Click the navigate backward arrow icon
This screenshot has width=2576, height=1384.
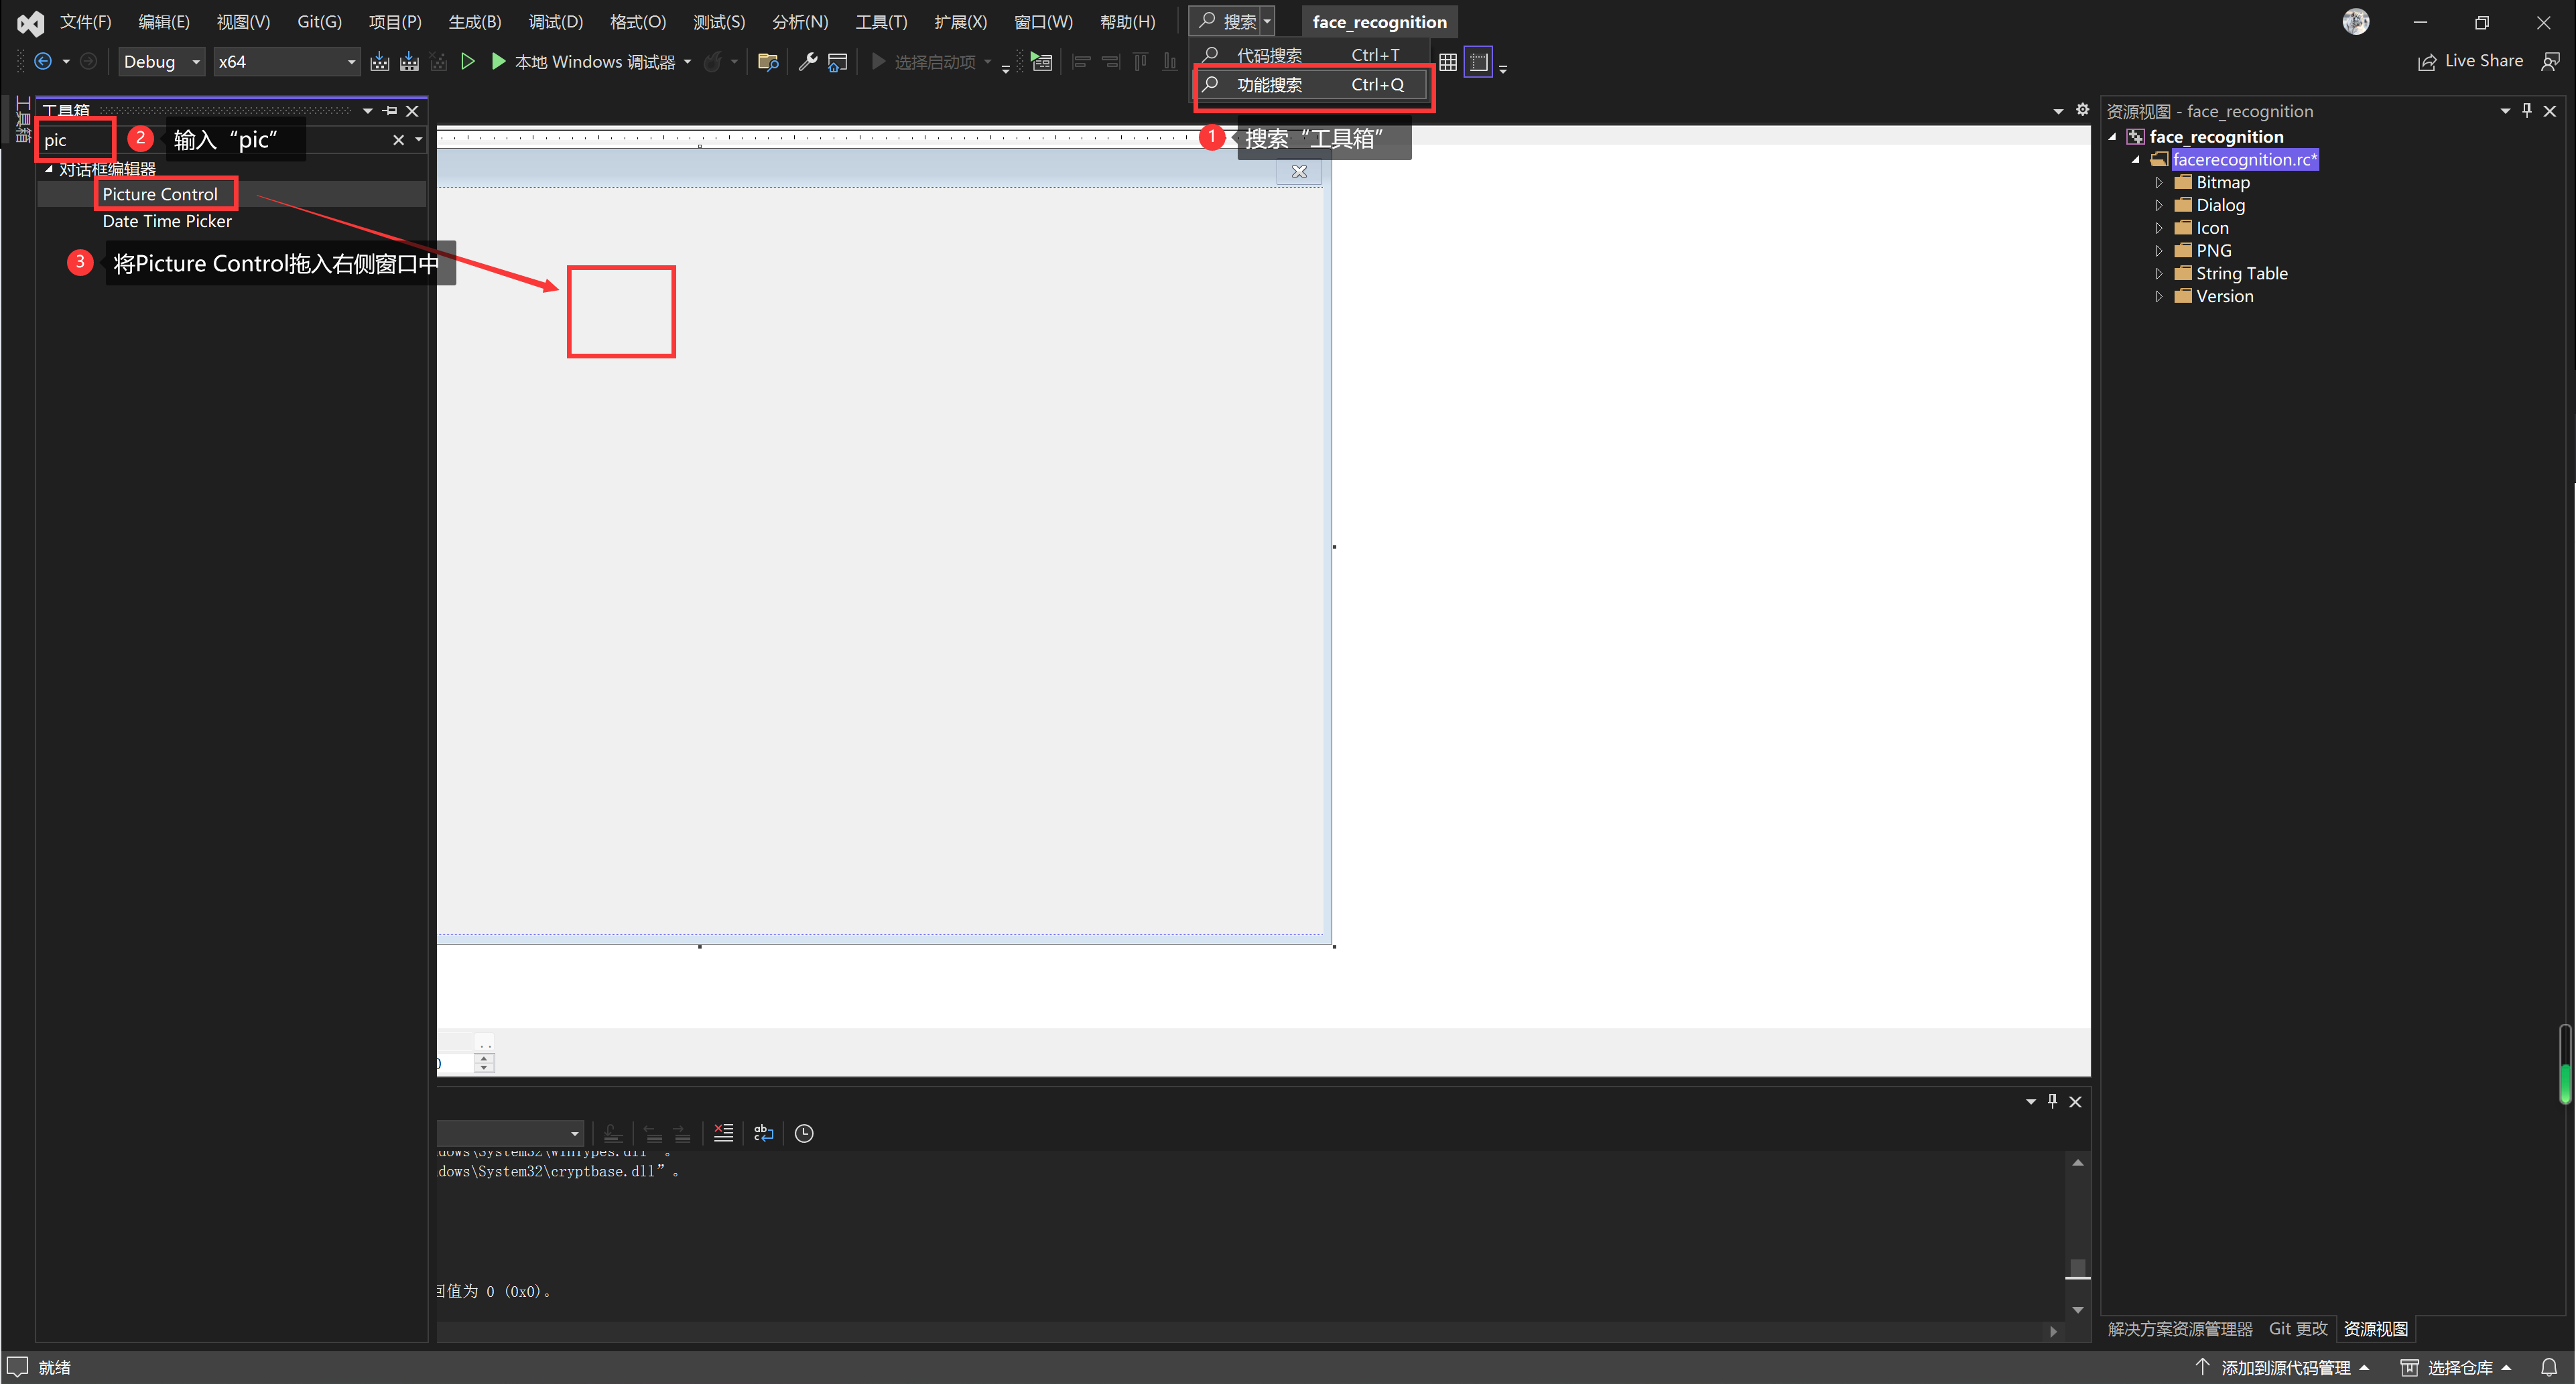click(x=43, y=62)
